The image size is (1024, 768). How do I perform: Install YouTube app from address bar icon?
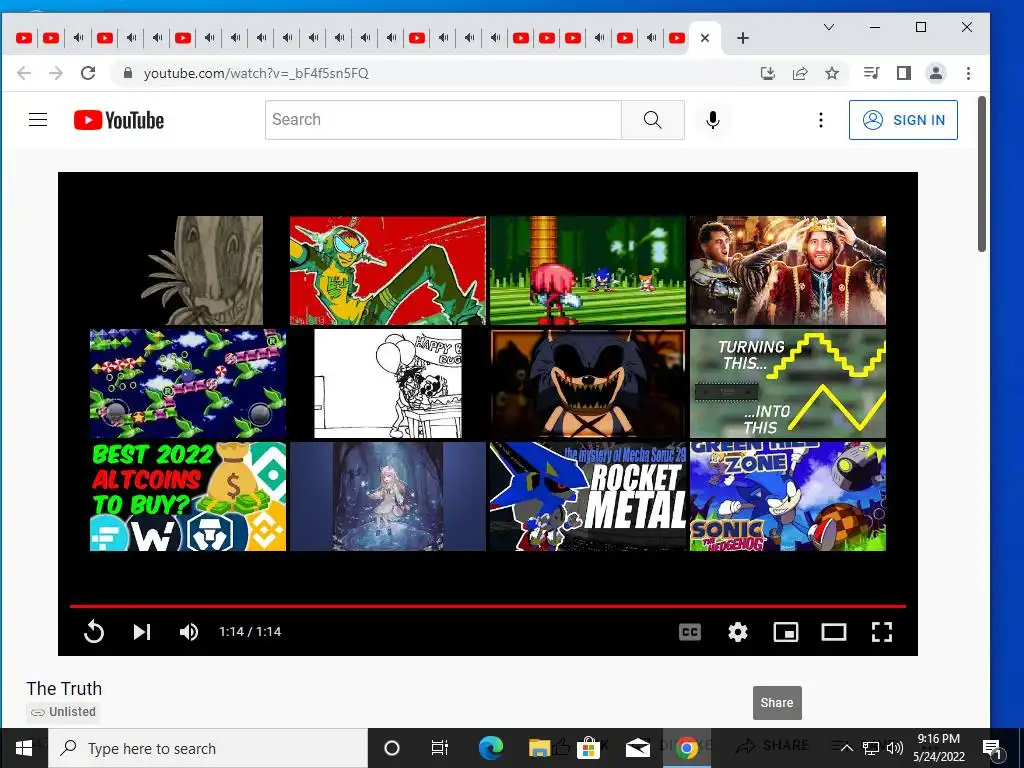[768, 73]
